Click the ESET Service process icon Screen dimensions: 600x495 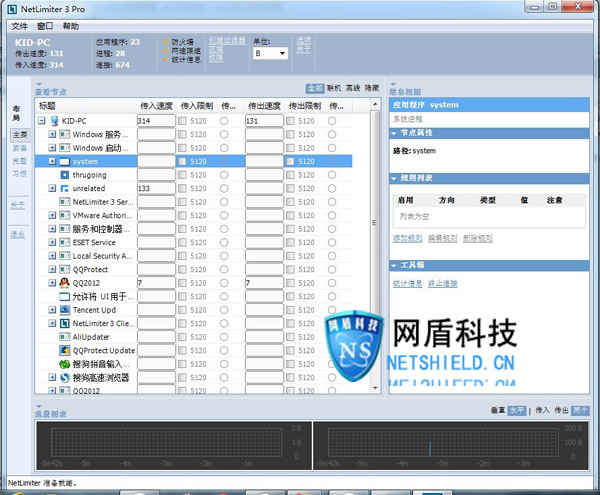point(65,242)
